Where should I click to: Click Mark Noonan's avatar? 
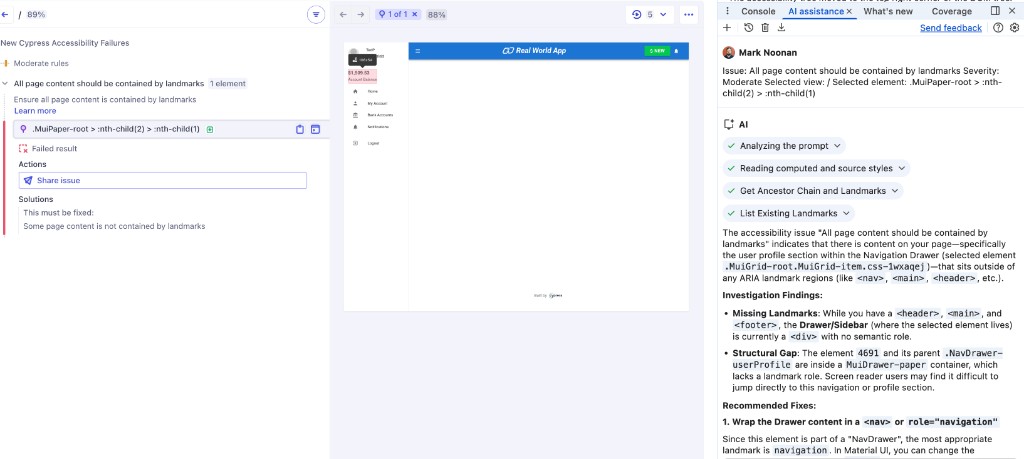[729, 52]
